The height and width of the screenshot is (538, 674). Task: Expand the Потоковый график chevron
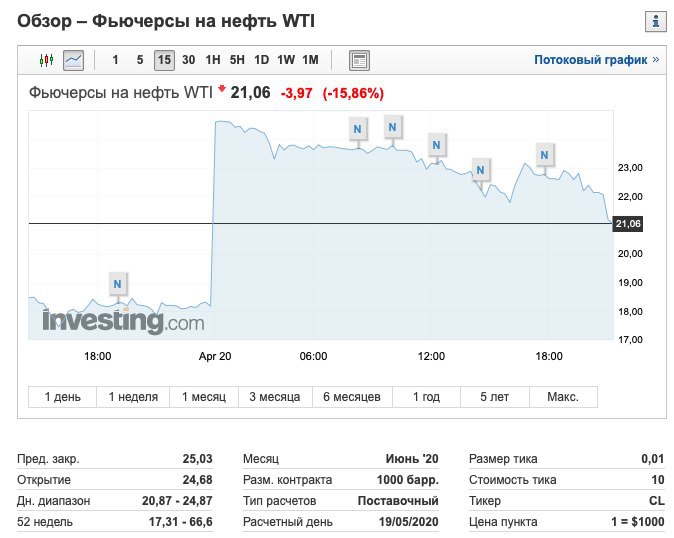coord(656,60)
